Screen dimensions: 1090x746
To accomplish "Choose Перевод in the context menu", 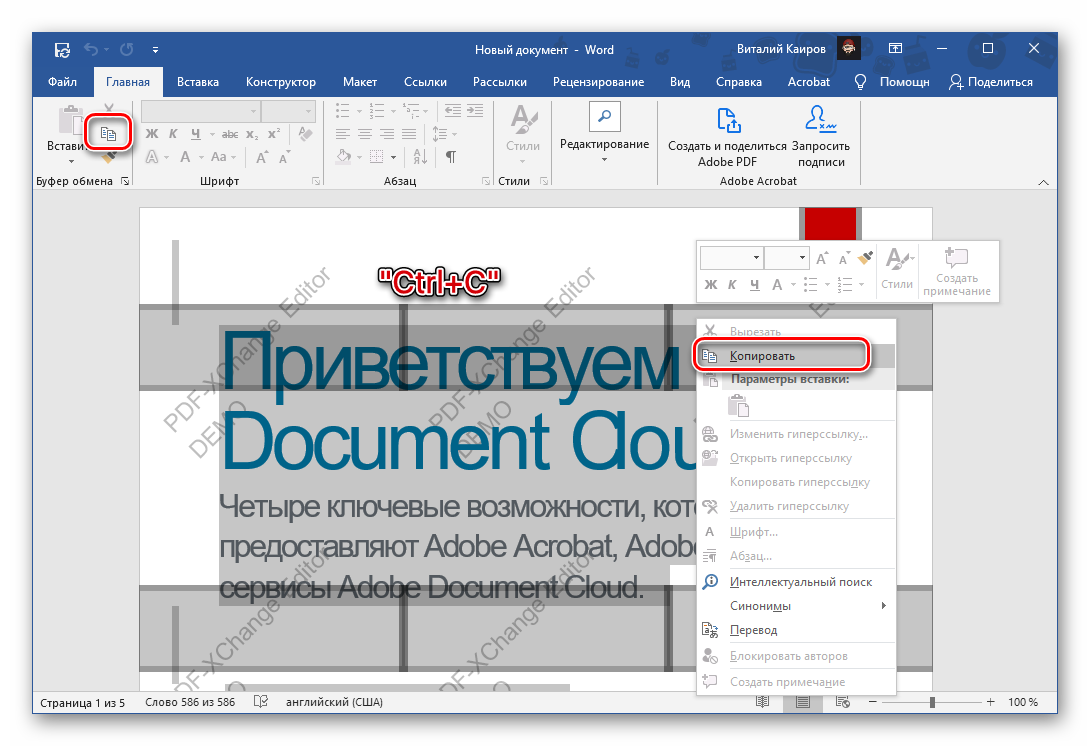I will click(x=796, y=630).
